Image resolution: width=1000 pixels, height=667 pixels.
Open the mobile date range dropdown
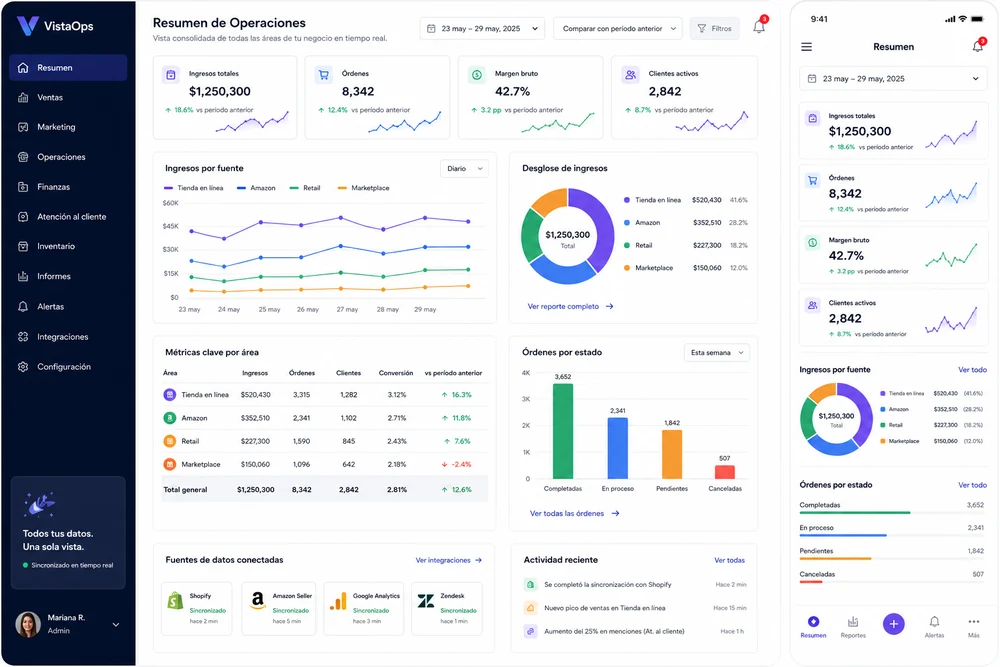(x=893, y=78)
